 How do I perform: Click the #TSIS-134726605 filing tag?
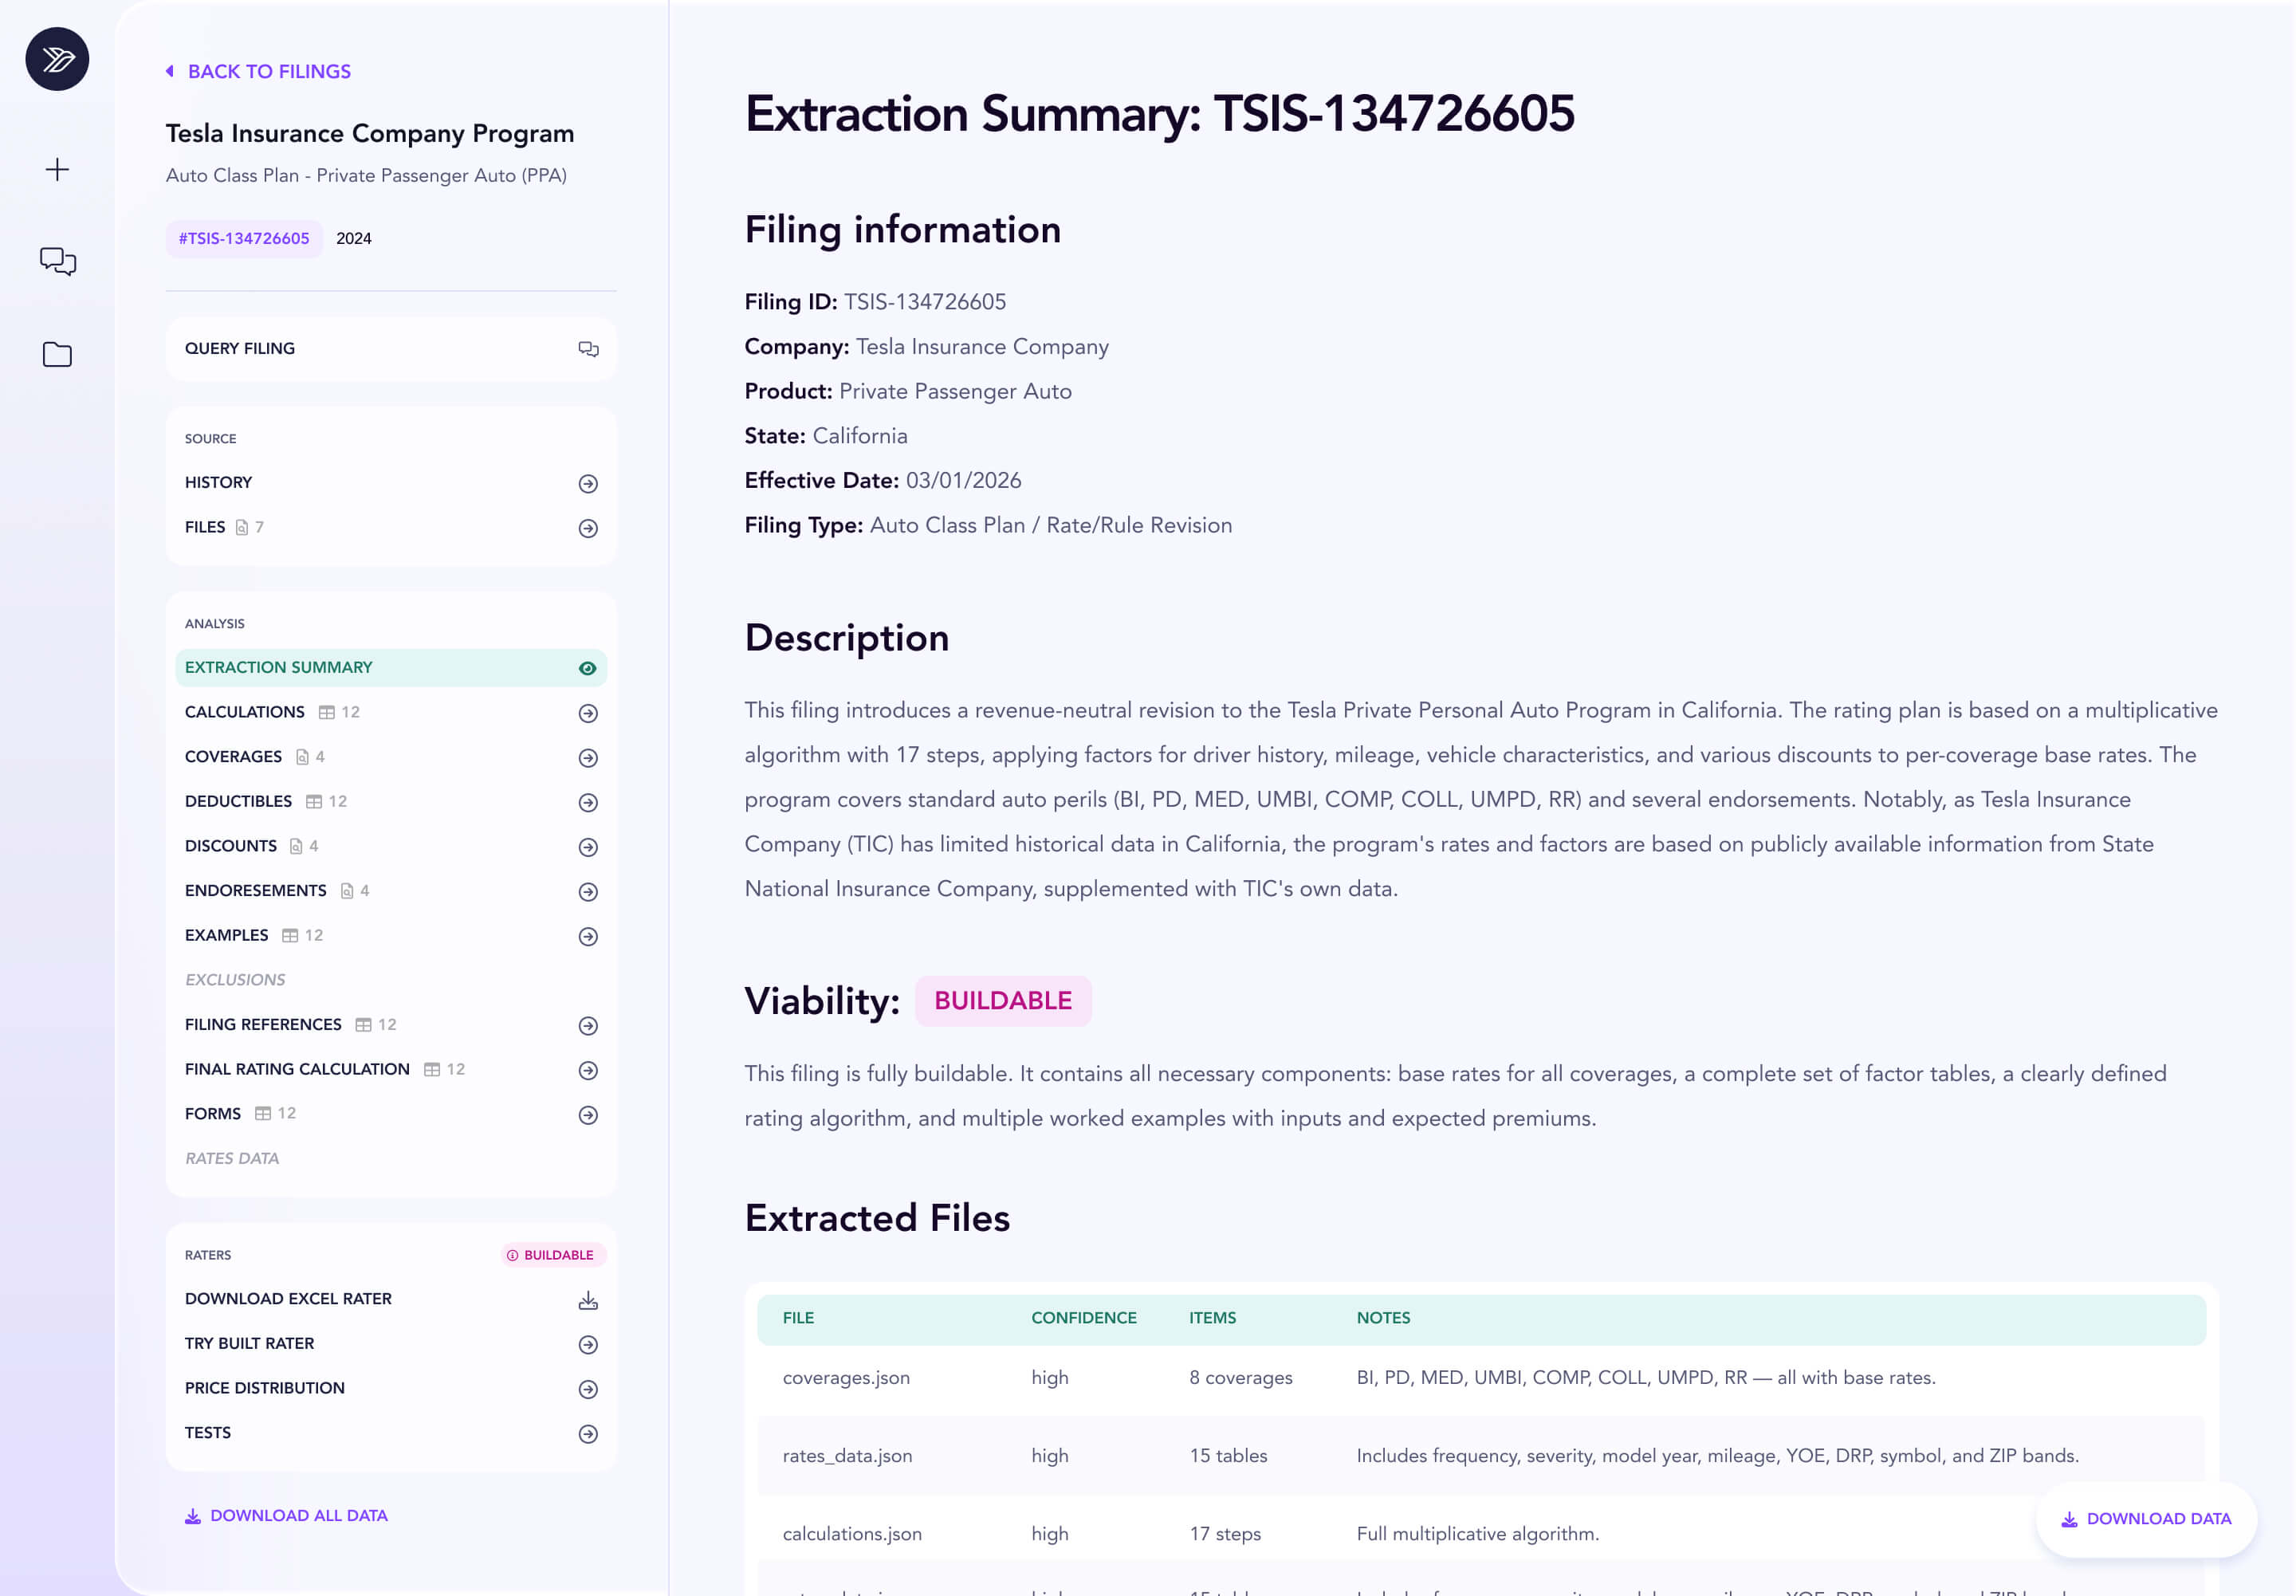pos(244,238)
